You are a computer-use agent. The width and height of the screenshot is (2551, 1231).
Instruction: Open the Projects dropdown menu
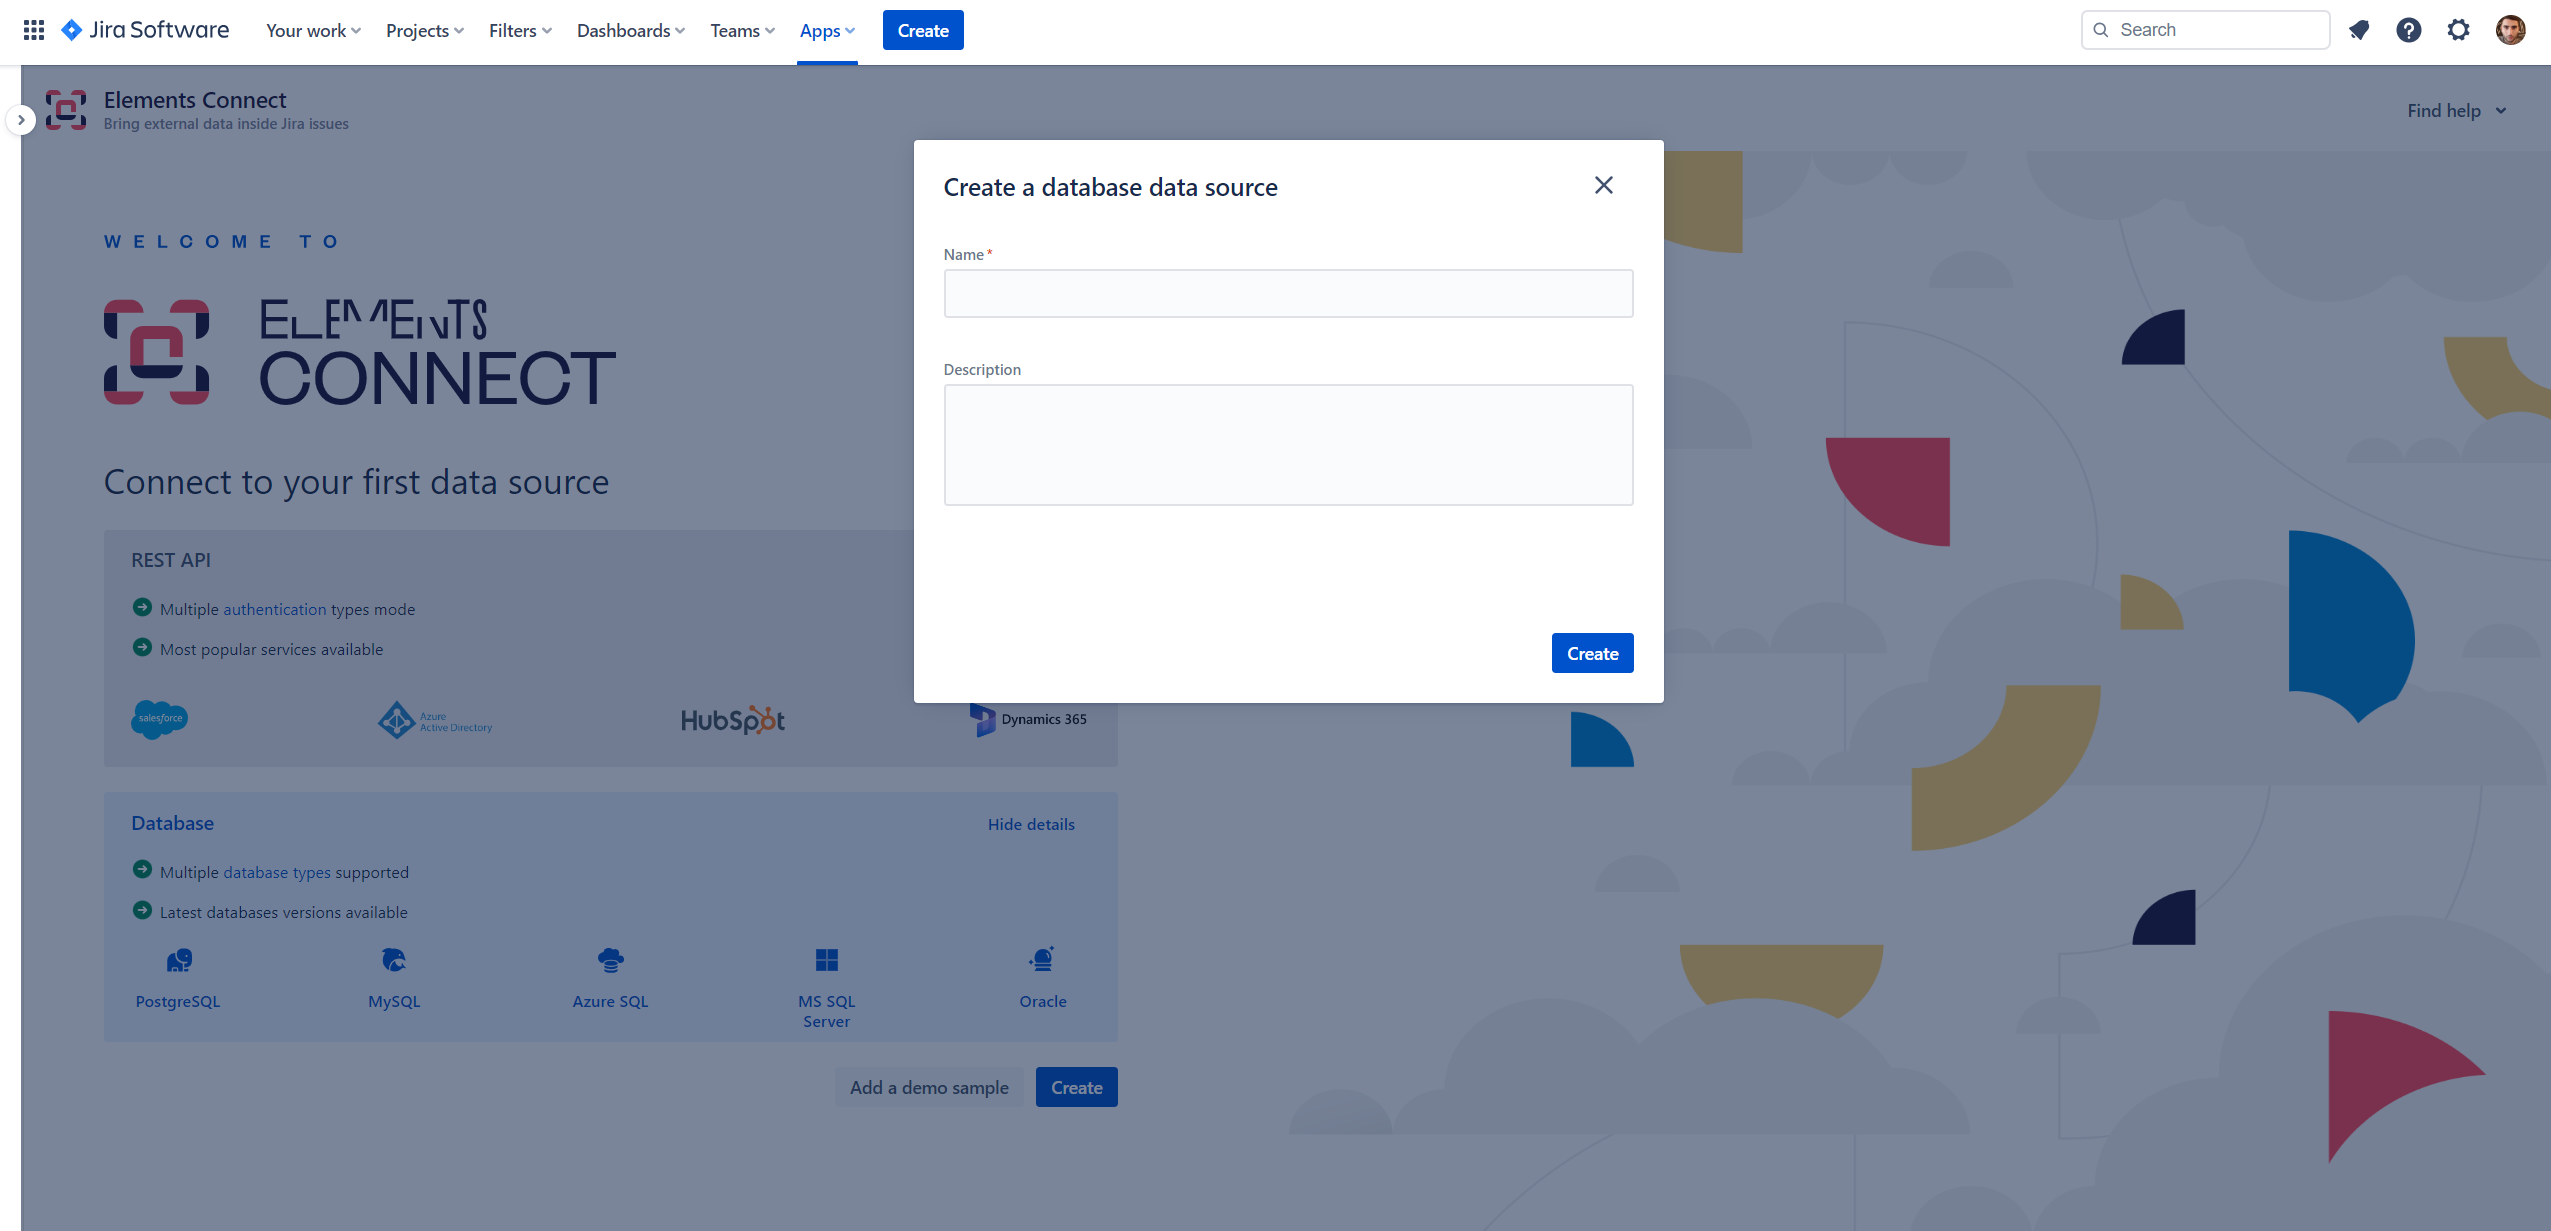[x=425, y=31]
